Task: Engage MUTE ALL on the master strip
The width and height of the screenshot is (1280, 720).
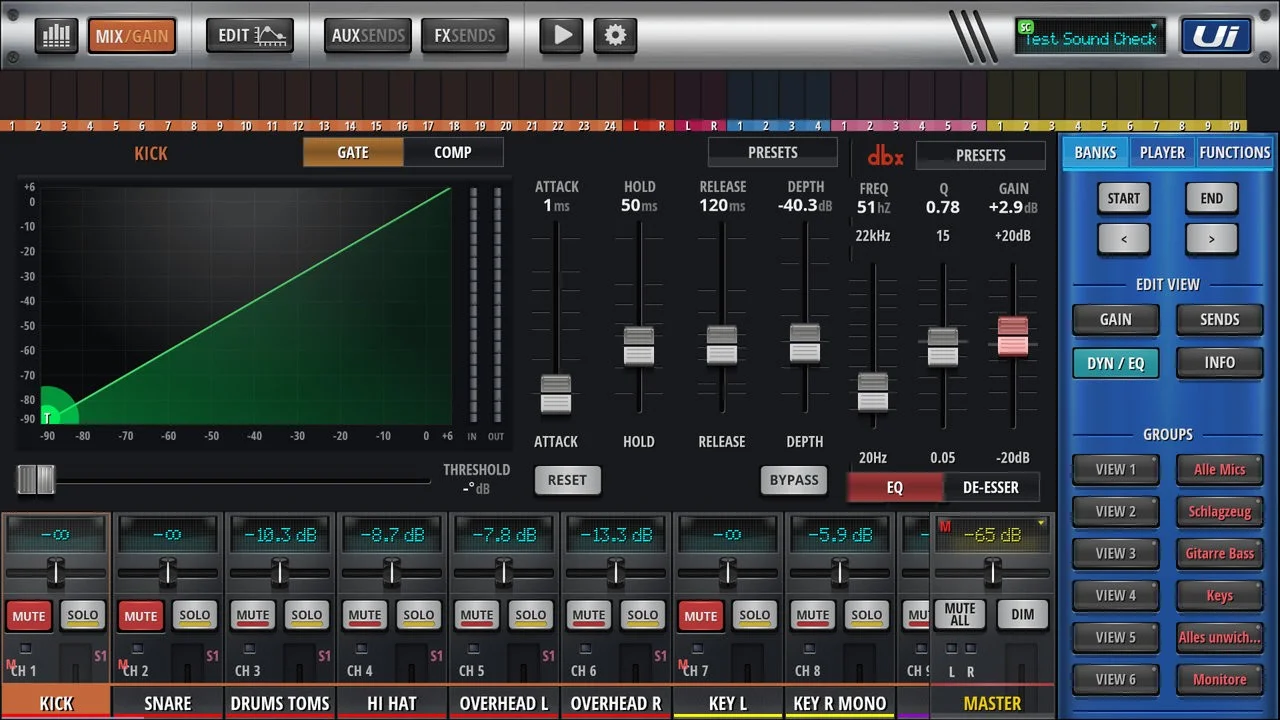Action: coord(958,614)
